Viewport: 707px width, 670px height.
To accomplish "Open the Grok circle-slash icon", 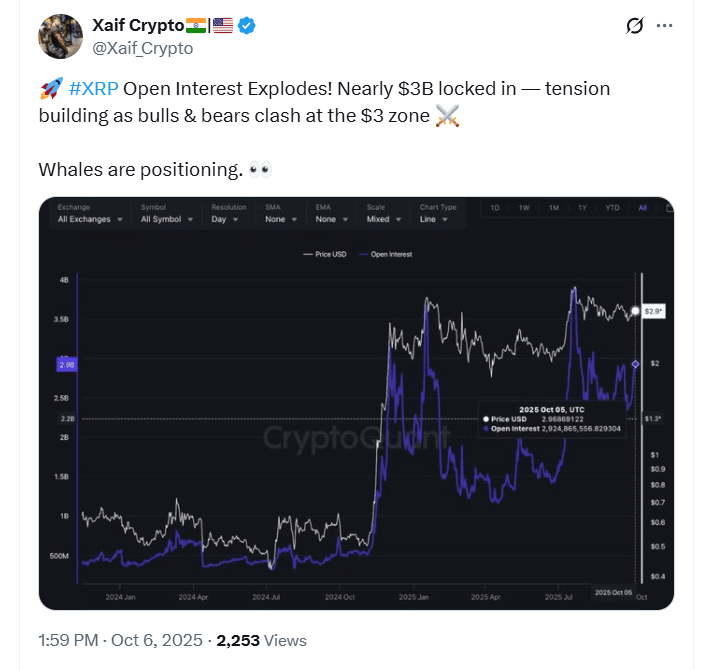I will click(x=634, y=25).
